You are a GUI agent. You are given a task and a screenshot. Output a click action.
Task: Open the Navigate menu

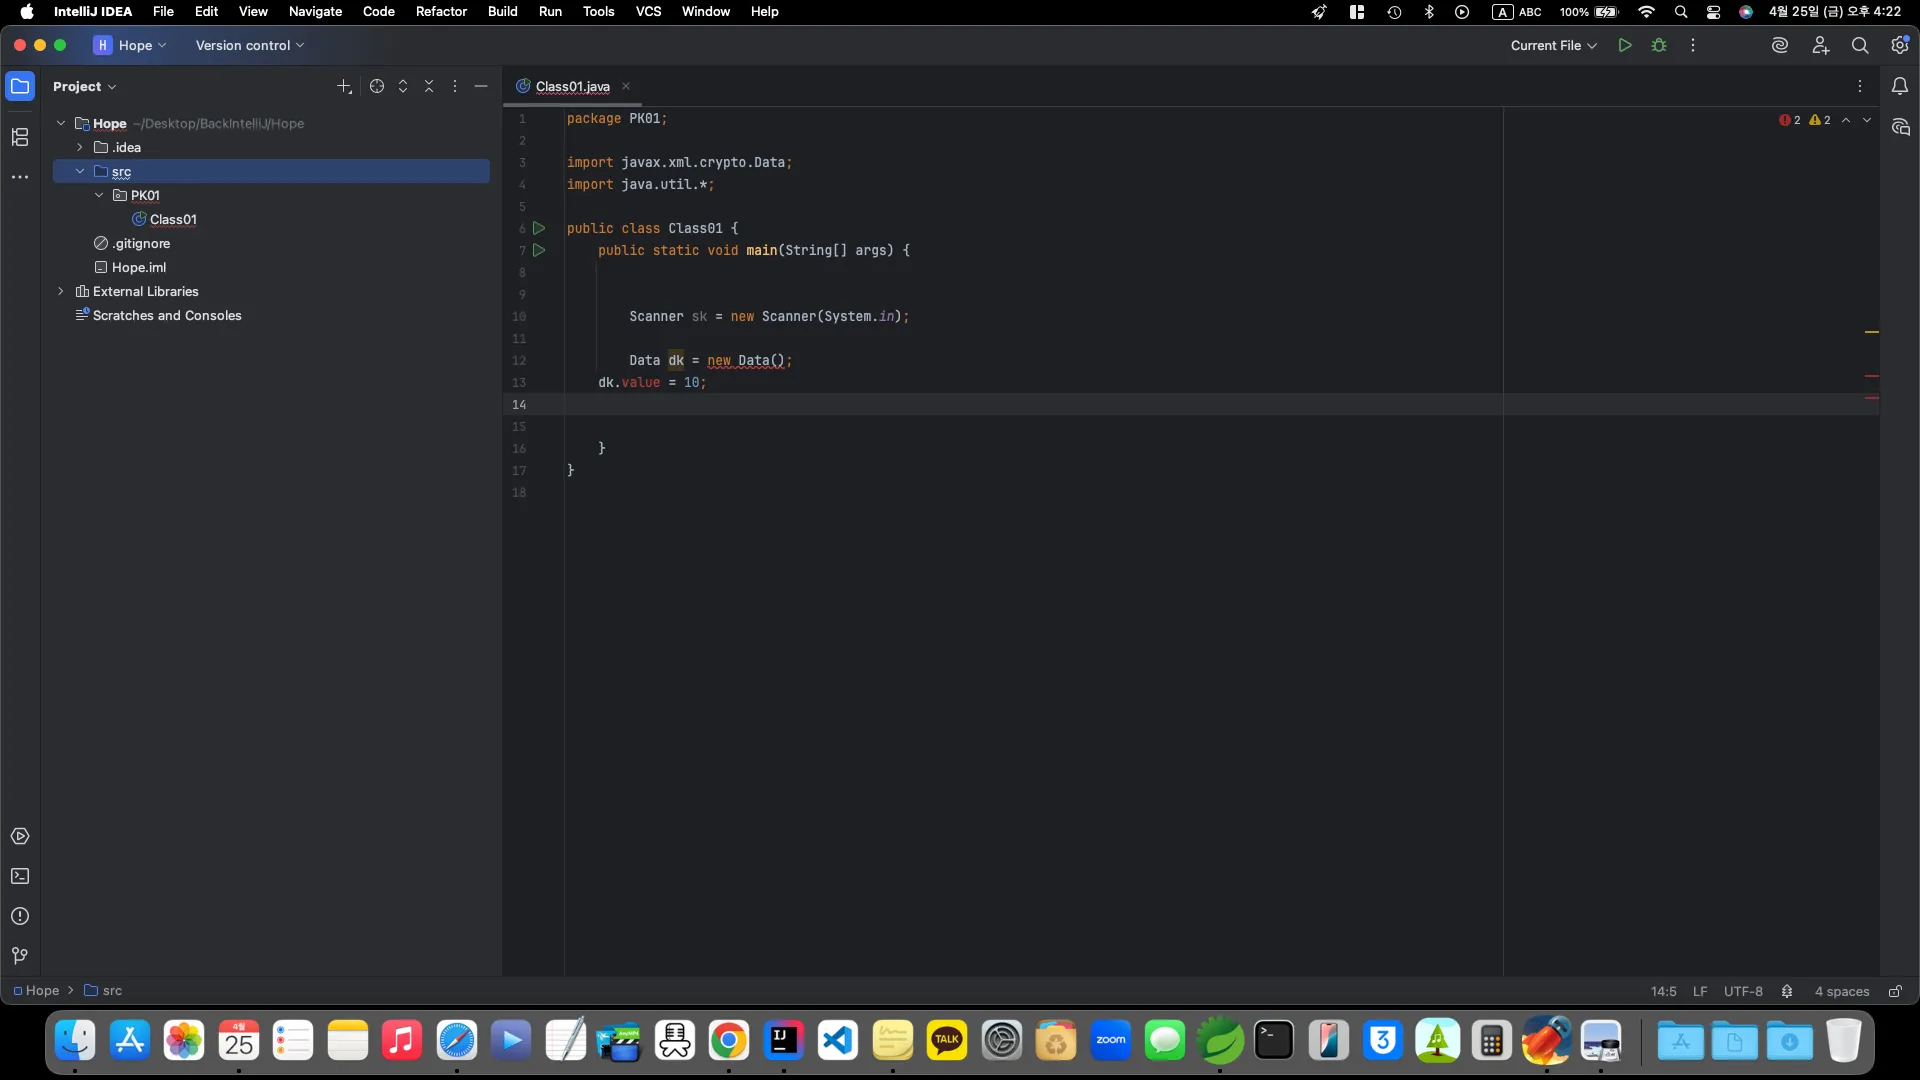tap(315, 11)
